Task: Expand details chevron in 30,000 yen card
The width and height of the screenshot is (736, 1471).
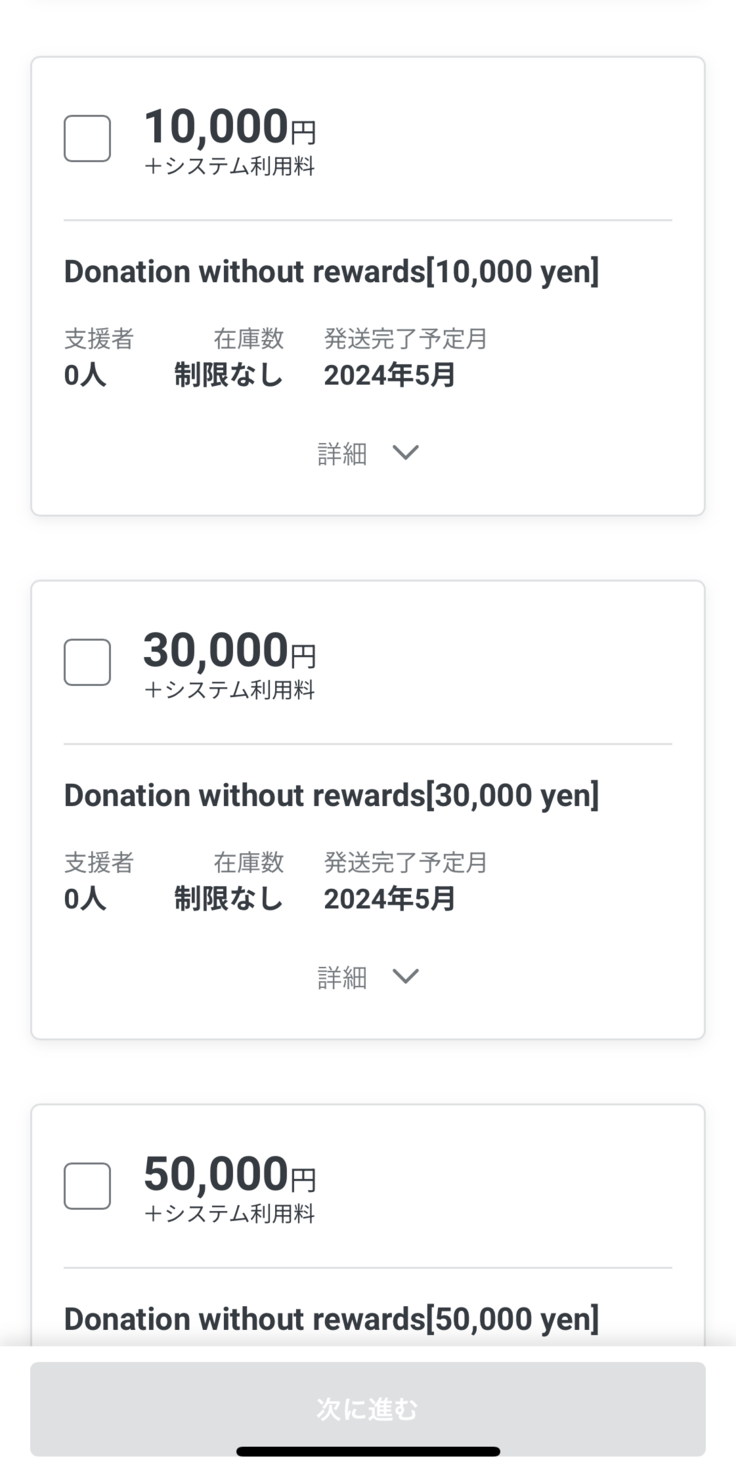Action: click(x=405, y=977)
